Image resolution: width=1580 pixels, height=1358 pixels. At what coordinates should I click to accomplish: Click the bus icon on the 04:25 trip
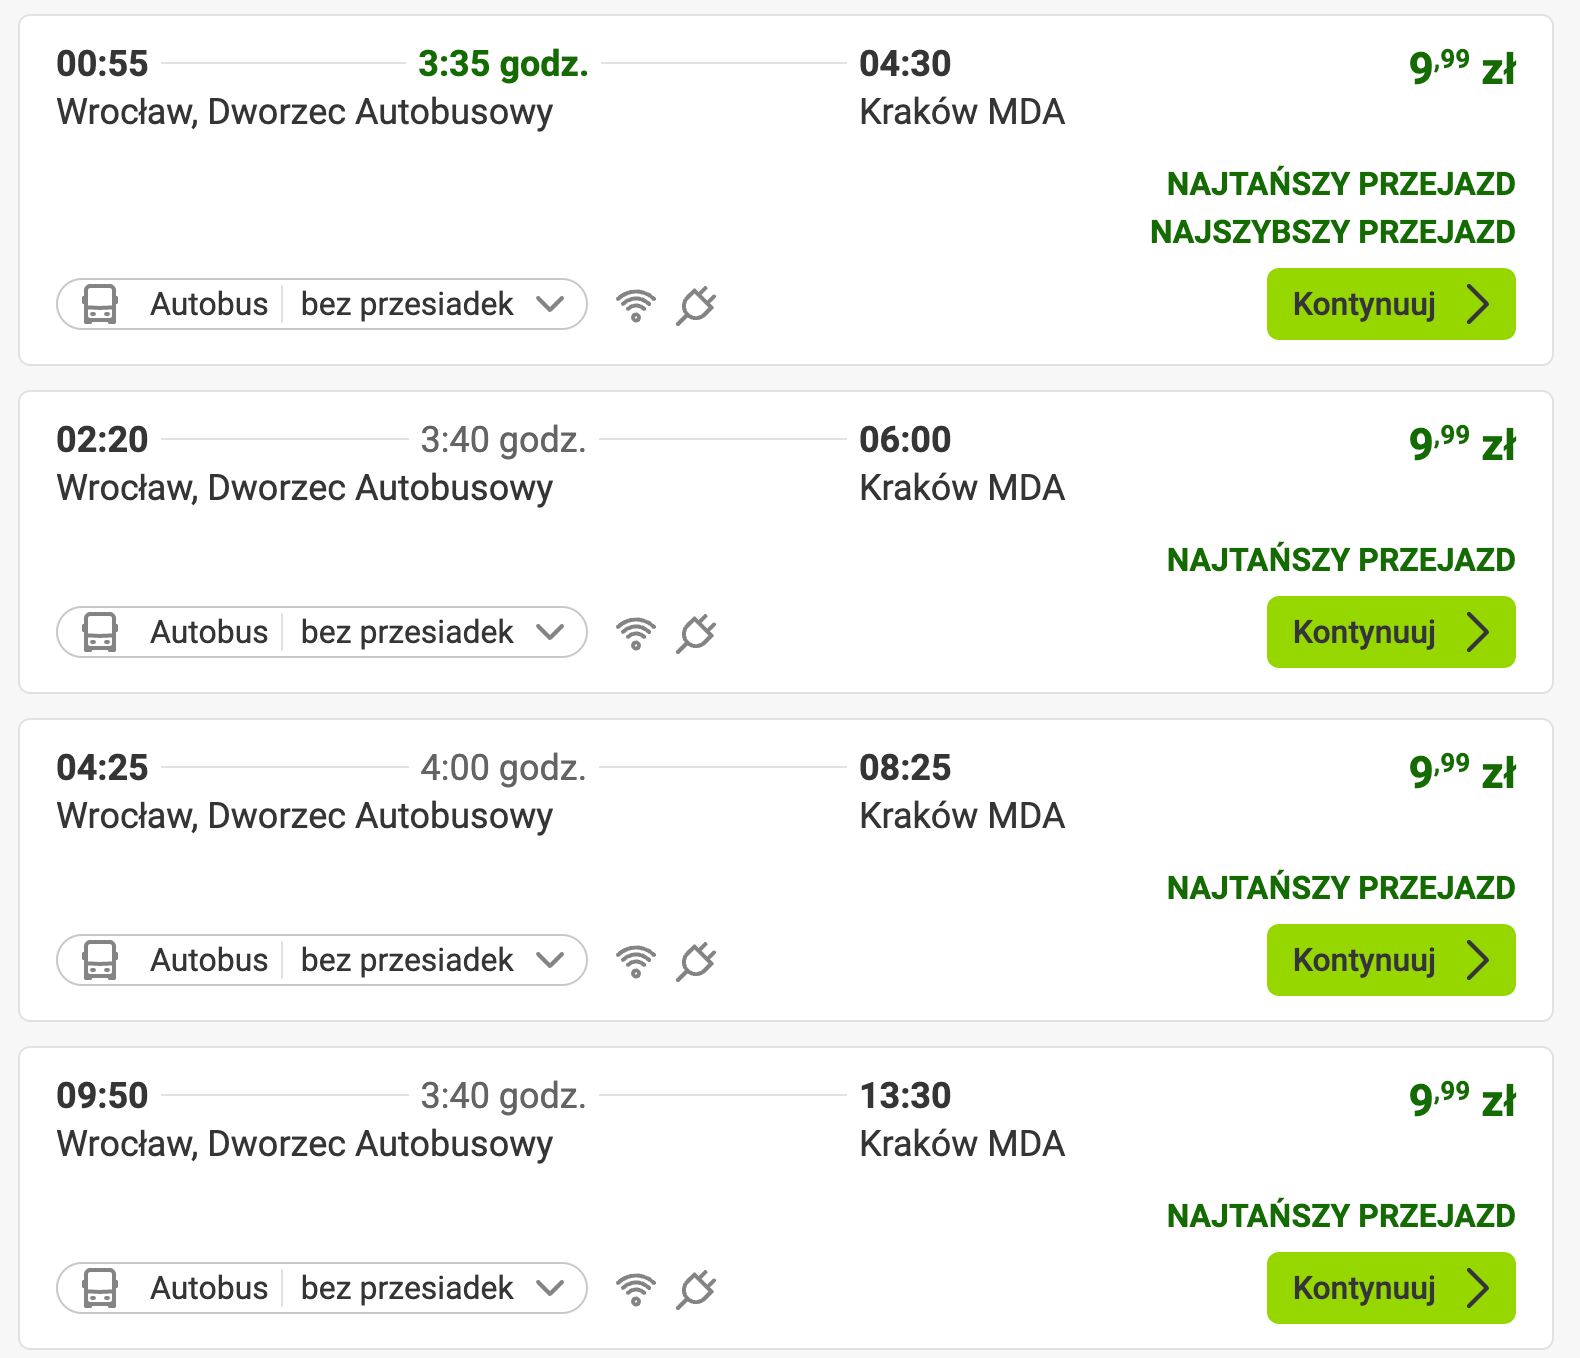click(100, 960)
